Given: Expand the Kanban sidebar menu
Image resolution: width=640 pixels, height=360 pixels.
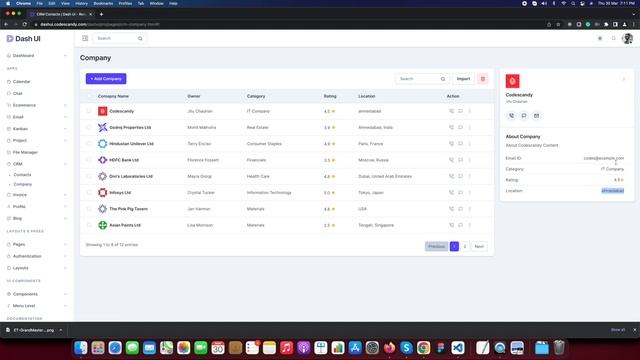Looking at the screenshot, I should pos(37,129).
